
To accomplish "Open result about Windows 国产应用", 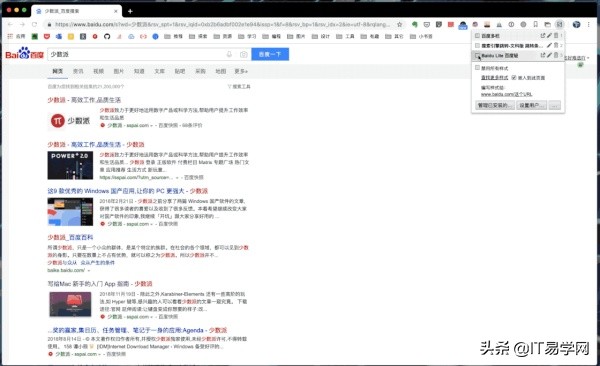I will click(x=128, y=191).
